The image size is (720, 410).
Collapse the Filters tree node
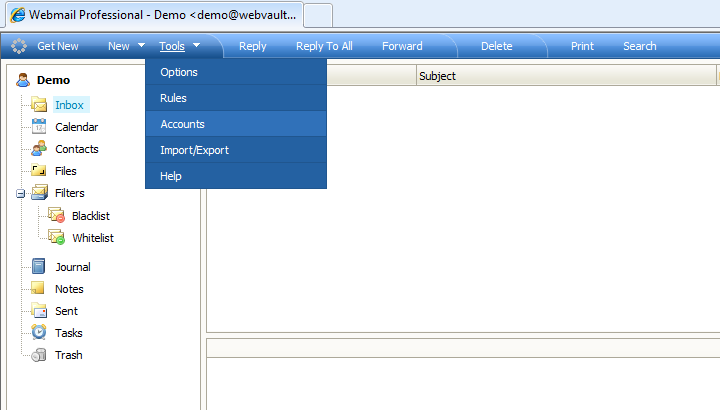(x=20, y=194)
